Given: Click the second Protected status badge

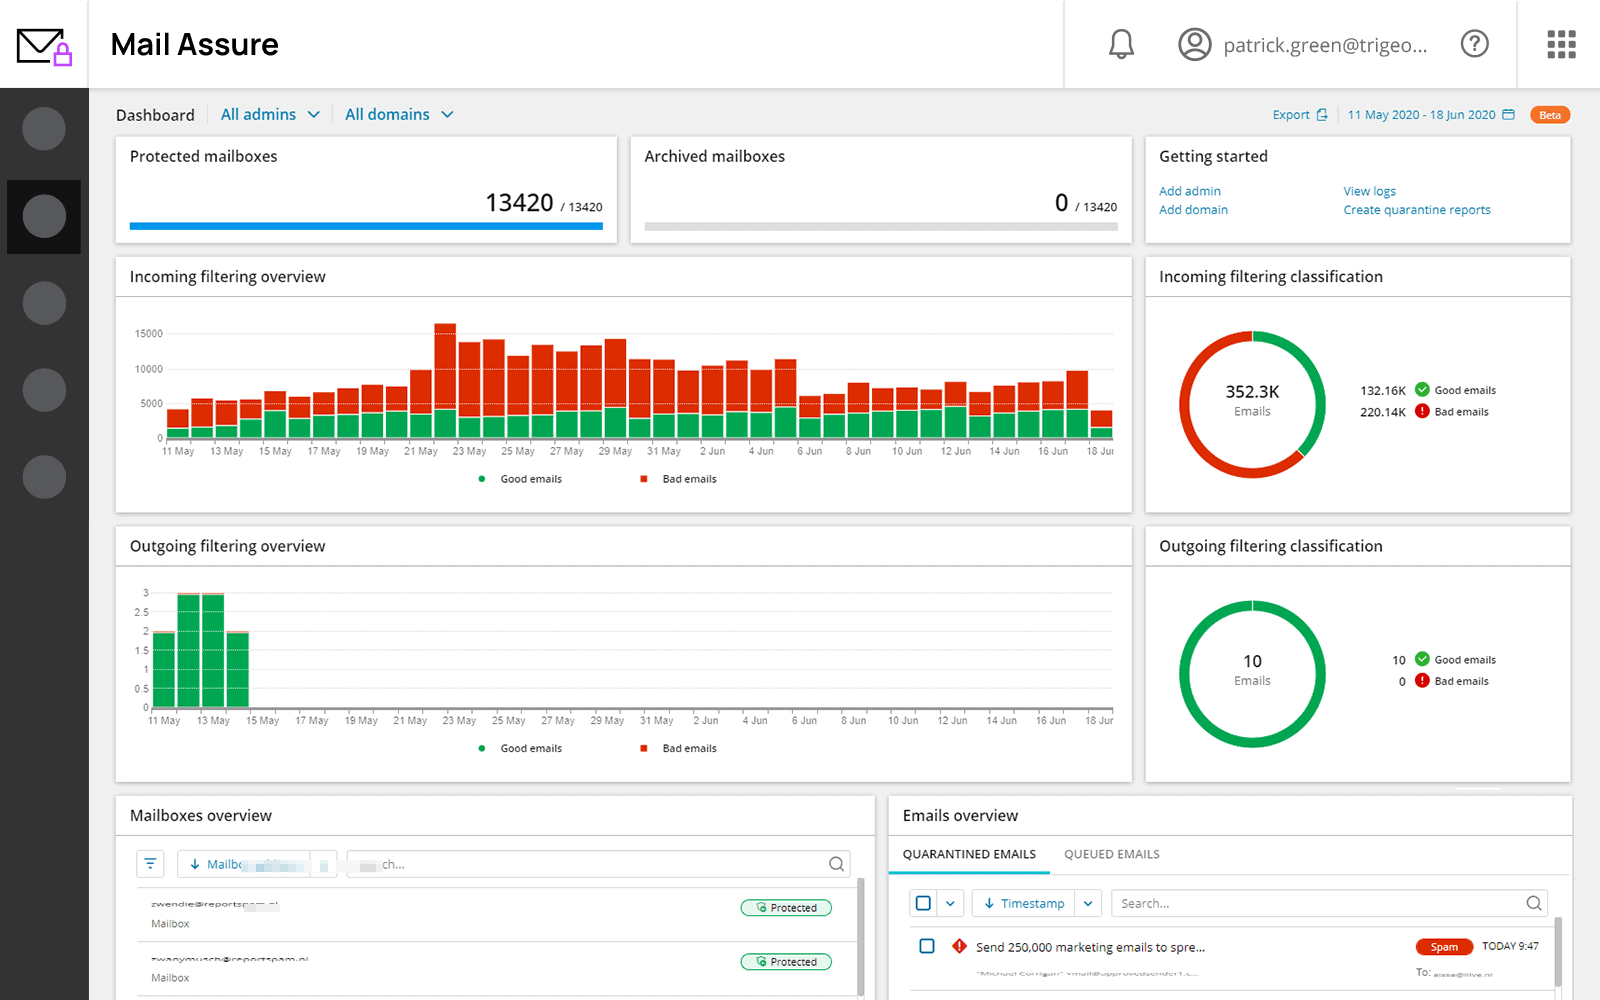Looking at the screenshot, I should [786, 962].
